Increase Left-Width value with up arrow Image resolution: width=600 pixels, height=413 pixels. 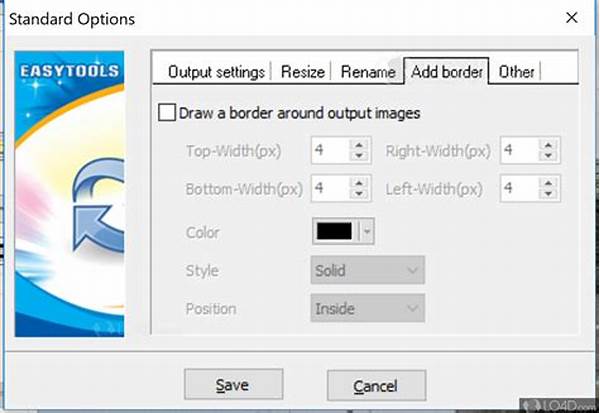tap(548, 182)
